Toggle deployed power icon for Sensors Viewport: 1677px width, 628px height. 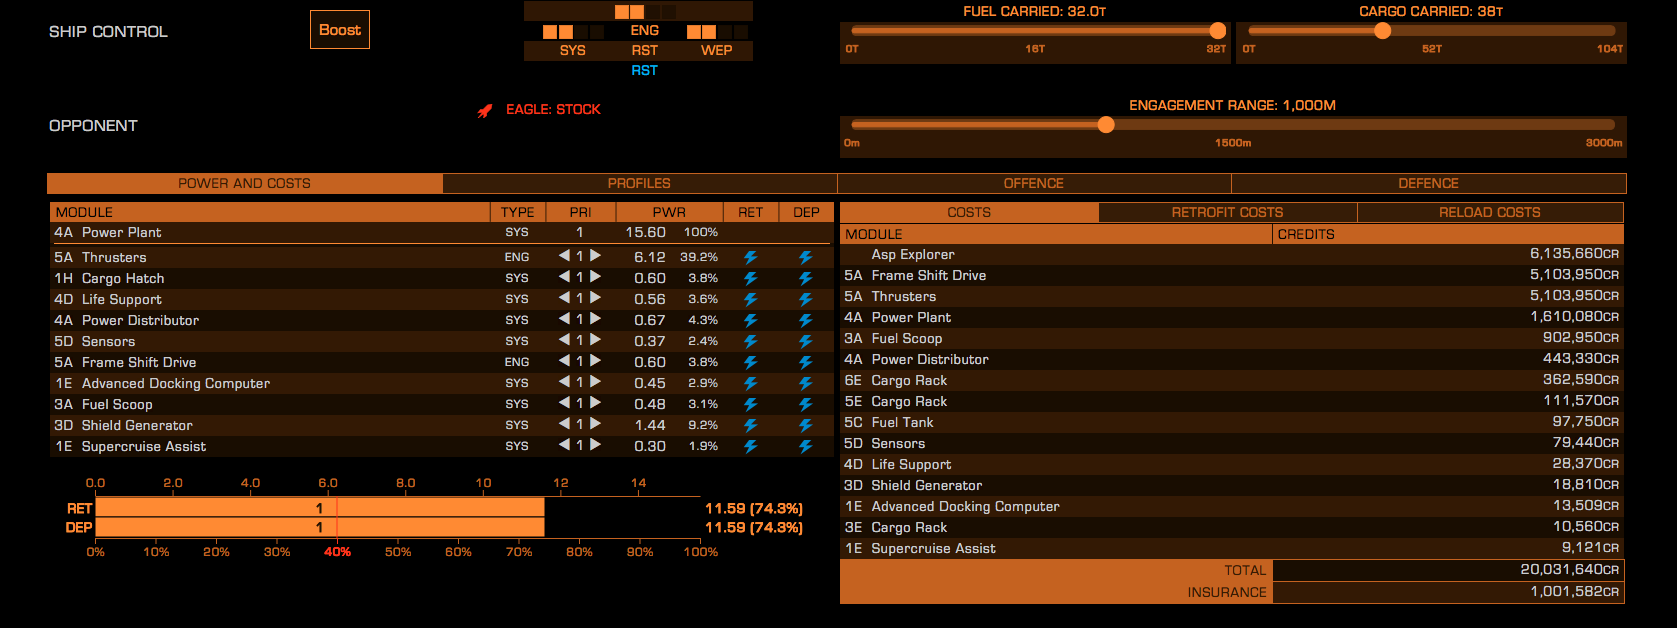(x=805, y=341)
